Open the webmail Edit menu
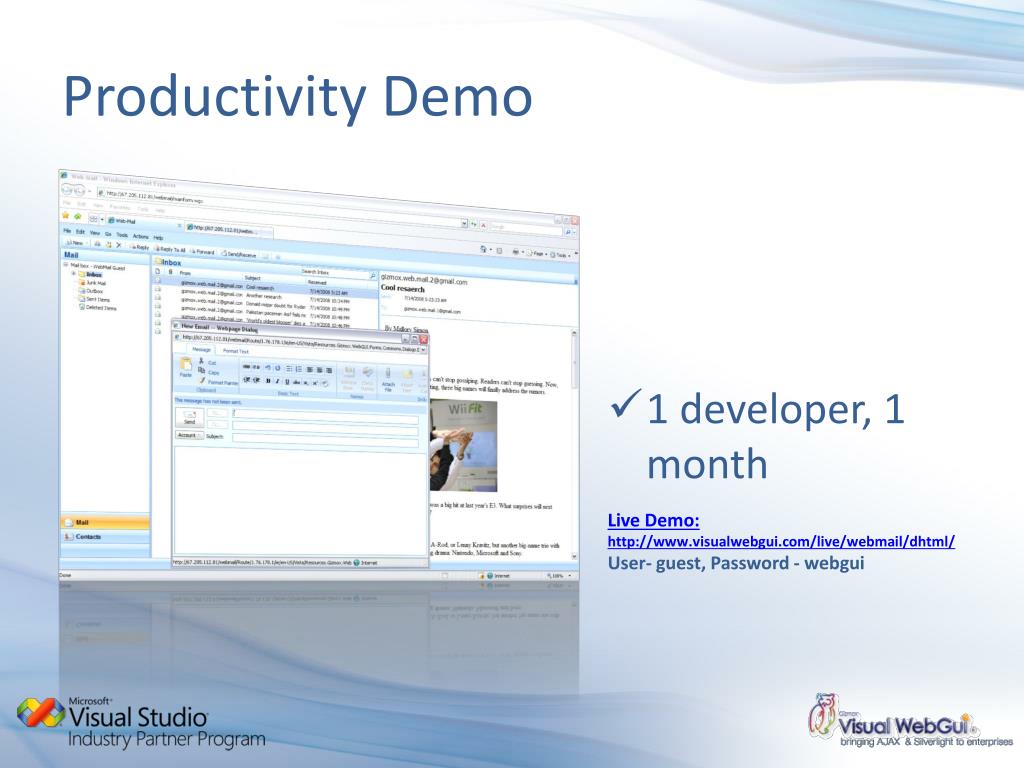The image size is (1024, 768). click(80, 232)
